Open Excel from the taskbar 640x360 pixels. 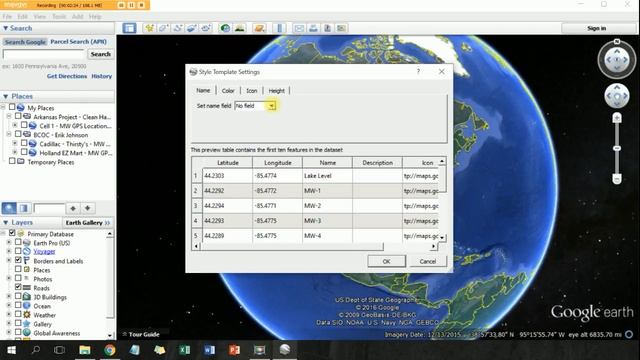pyautogui.click(x=184, y=350)
